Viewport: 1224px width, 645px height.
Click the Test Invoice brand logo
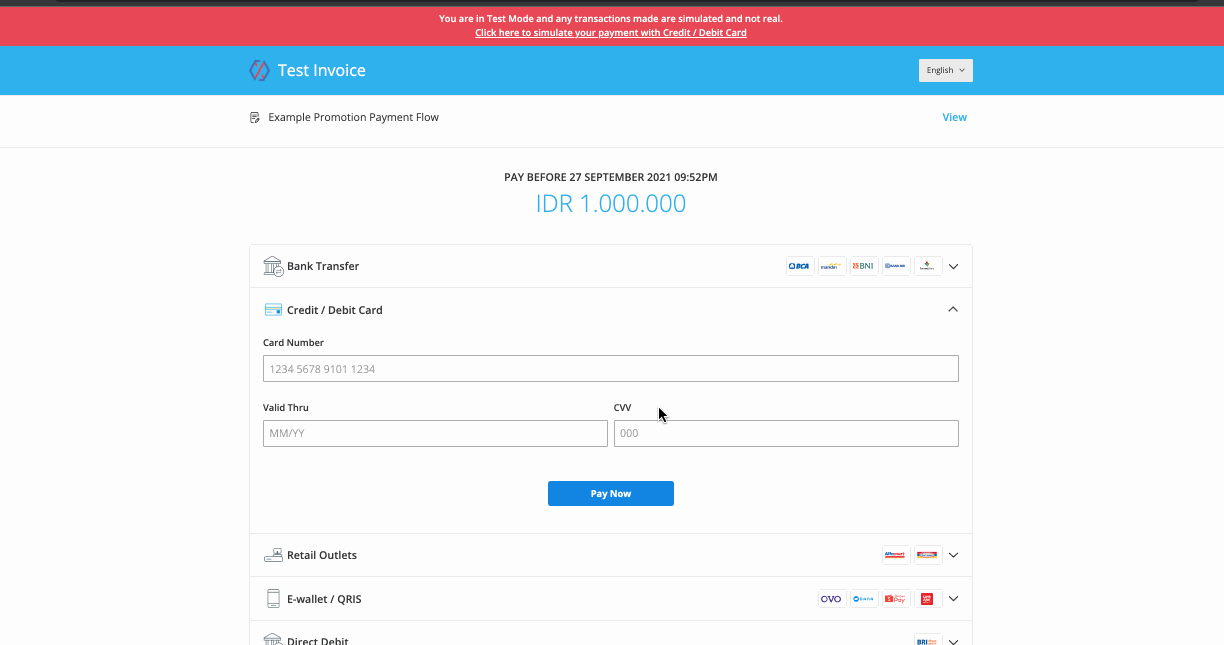pos(259,70)
